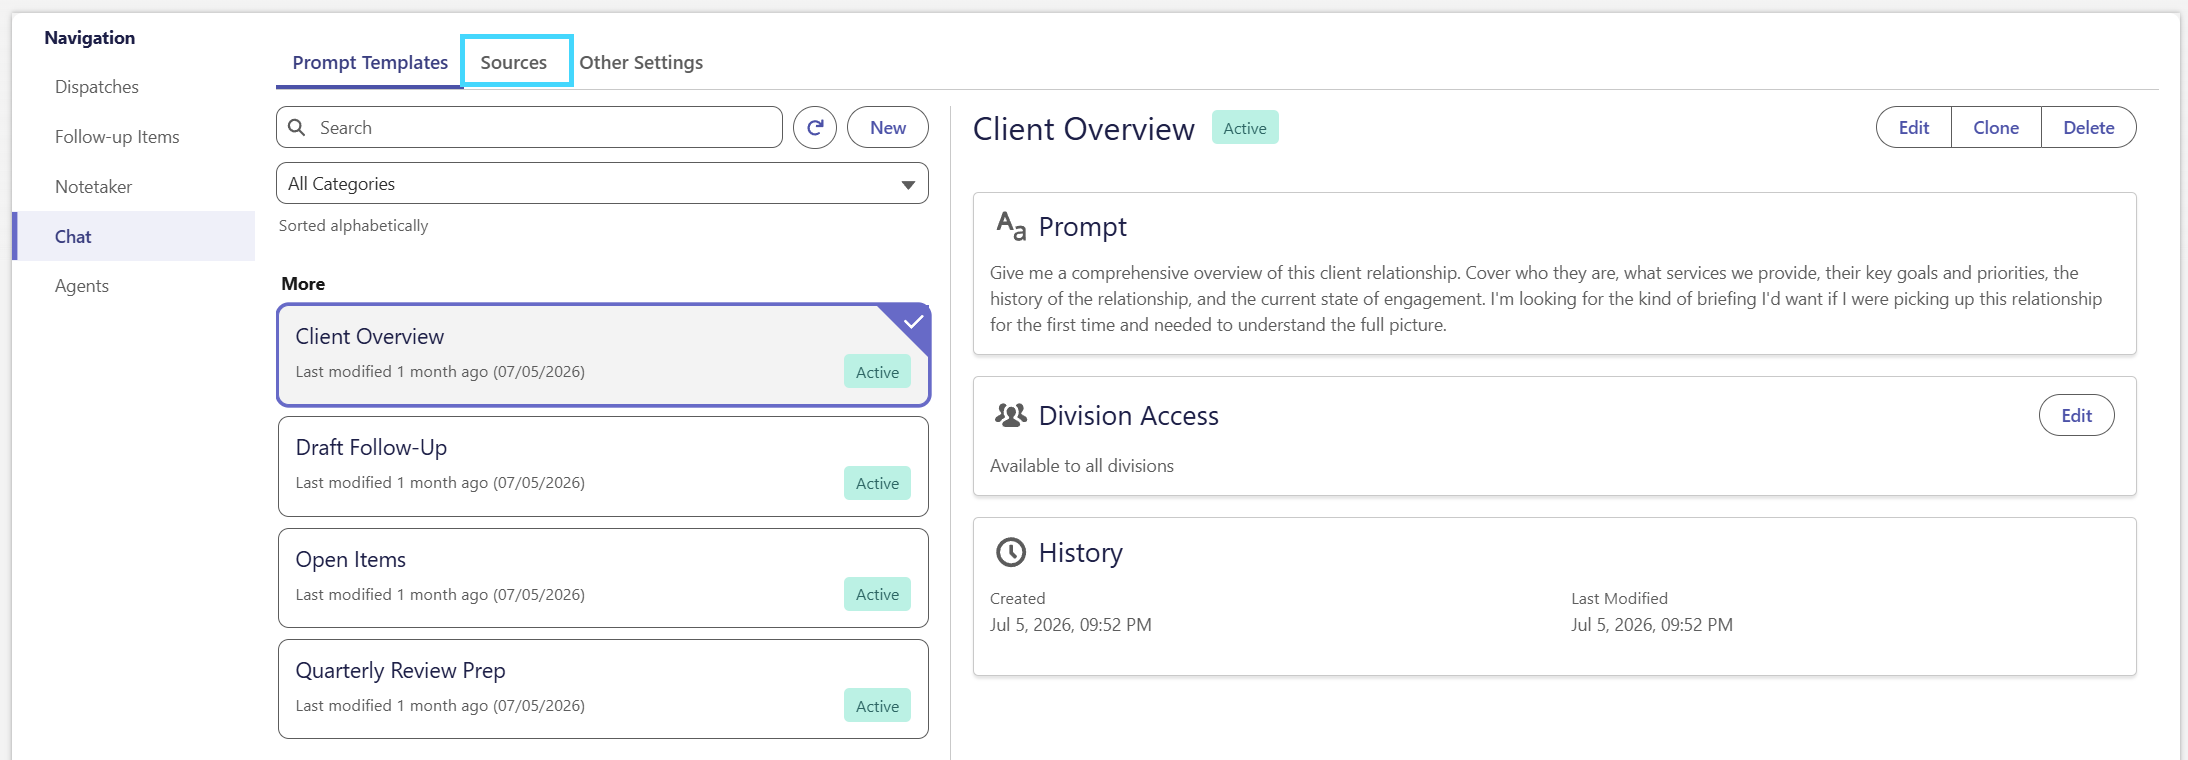Edit the Client Overview template
Viewport: 2188px width, 760px height.
1914,128
